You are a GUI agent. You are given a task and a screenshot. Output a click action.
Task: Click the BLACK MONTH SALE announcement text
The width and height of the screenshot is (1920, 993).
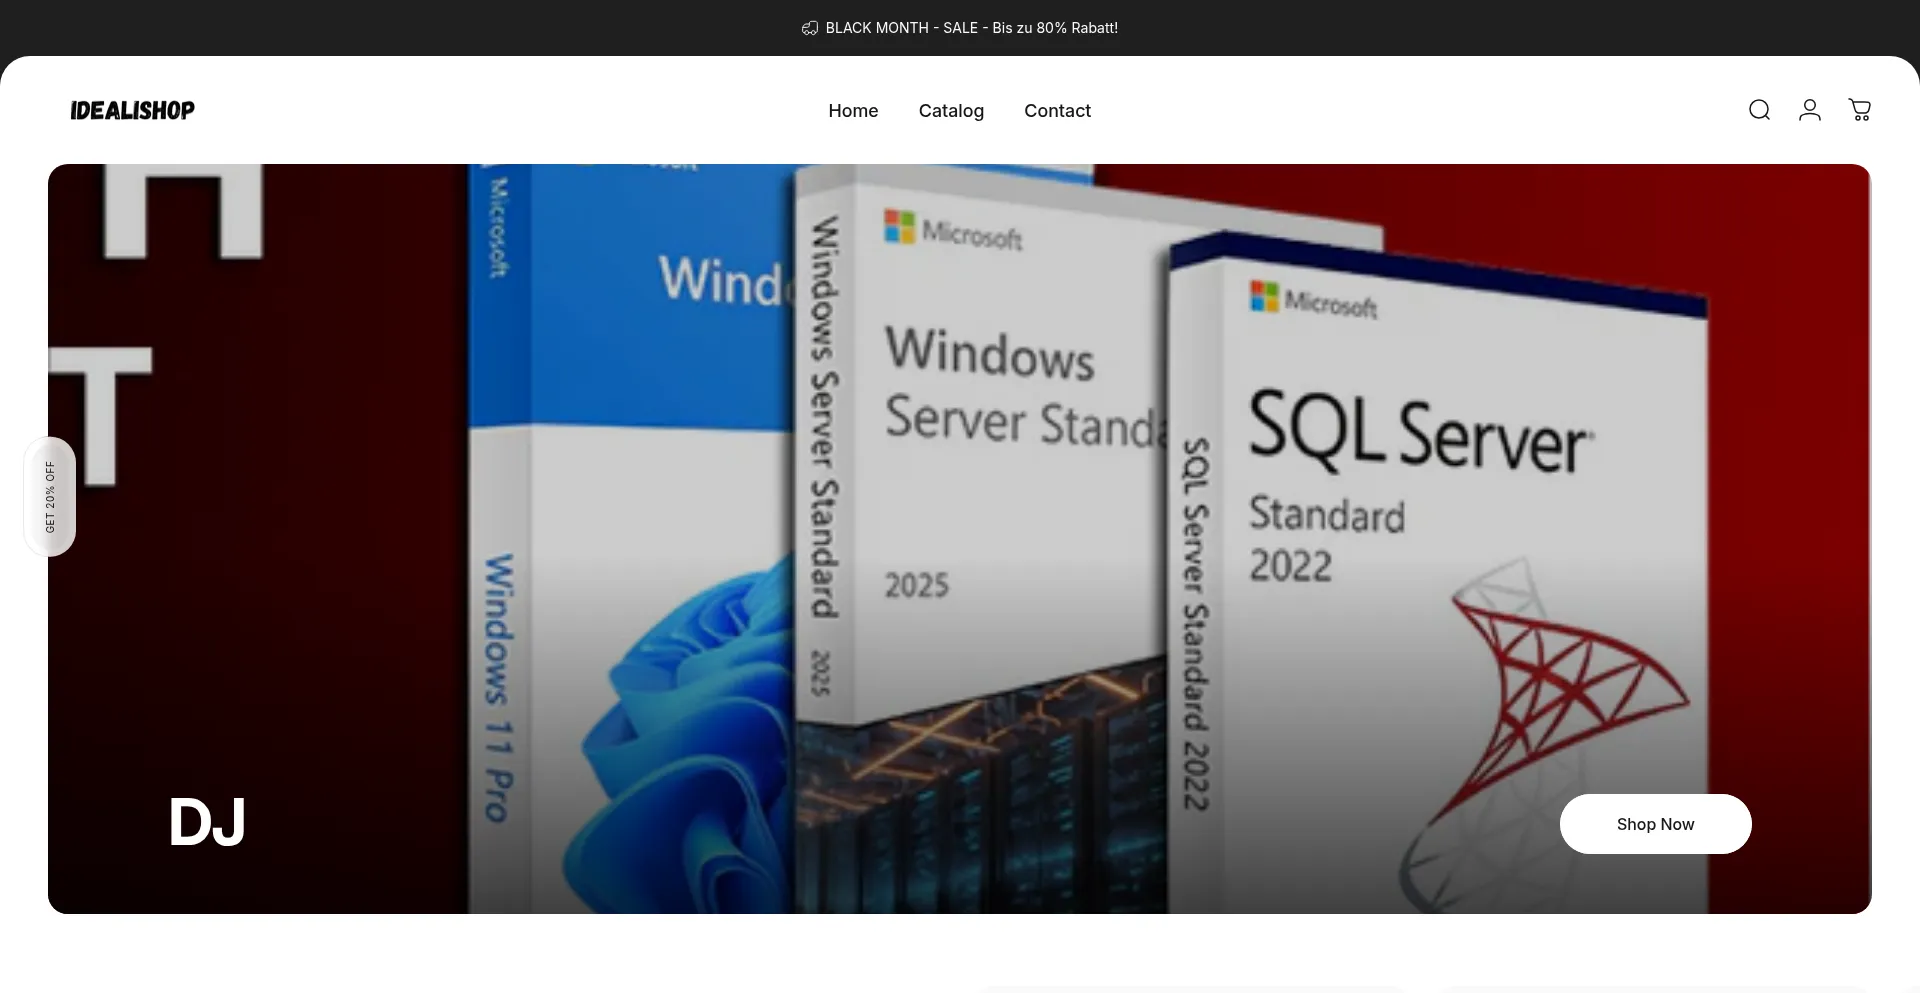[971, 28]
